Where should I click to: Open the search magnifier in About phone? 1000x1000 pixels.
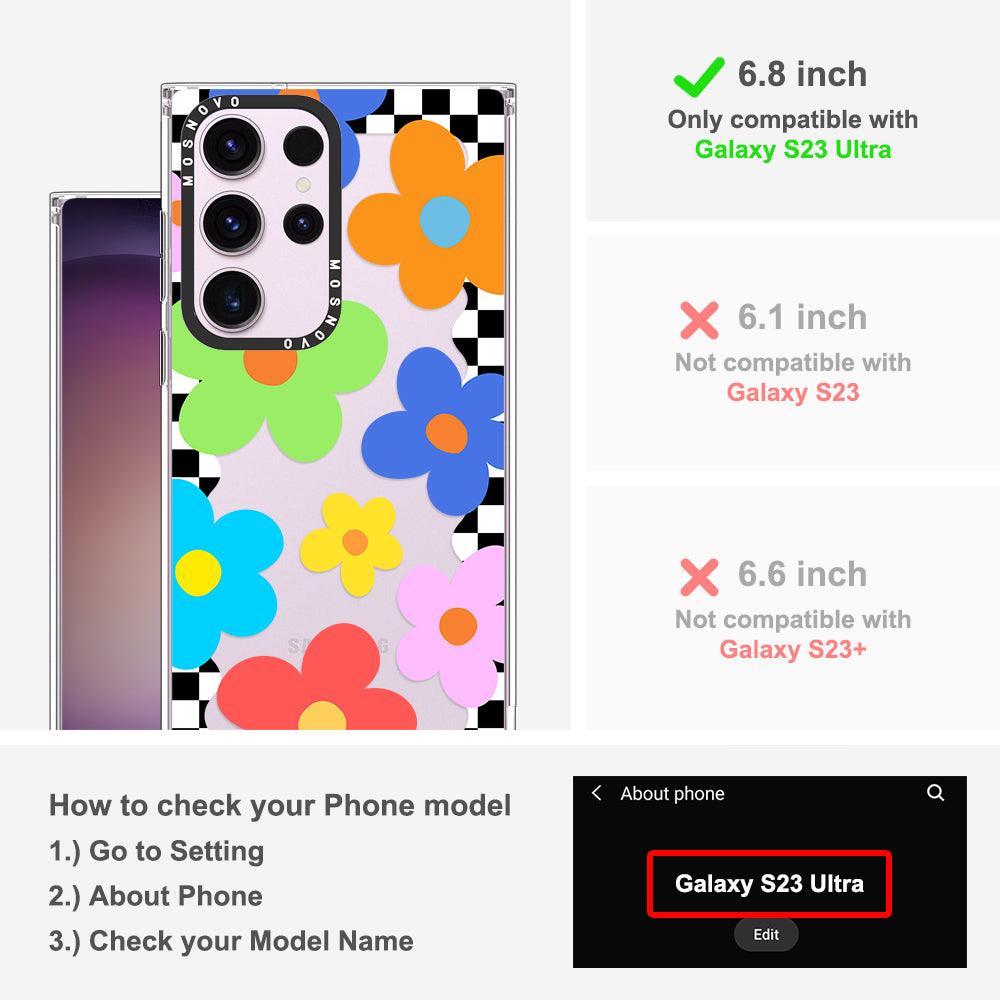tap(935, 793)
